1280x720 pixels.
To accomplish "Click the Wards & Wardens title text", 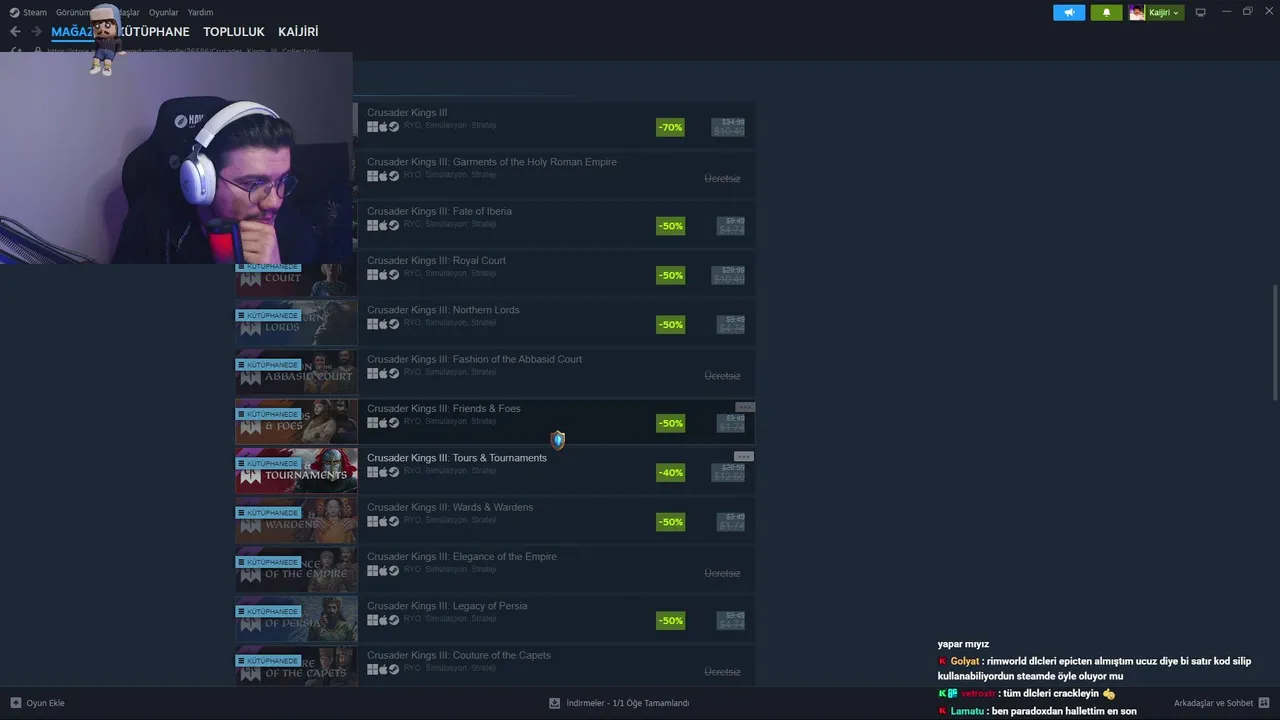I will coord(450,507).
